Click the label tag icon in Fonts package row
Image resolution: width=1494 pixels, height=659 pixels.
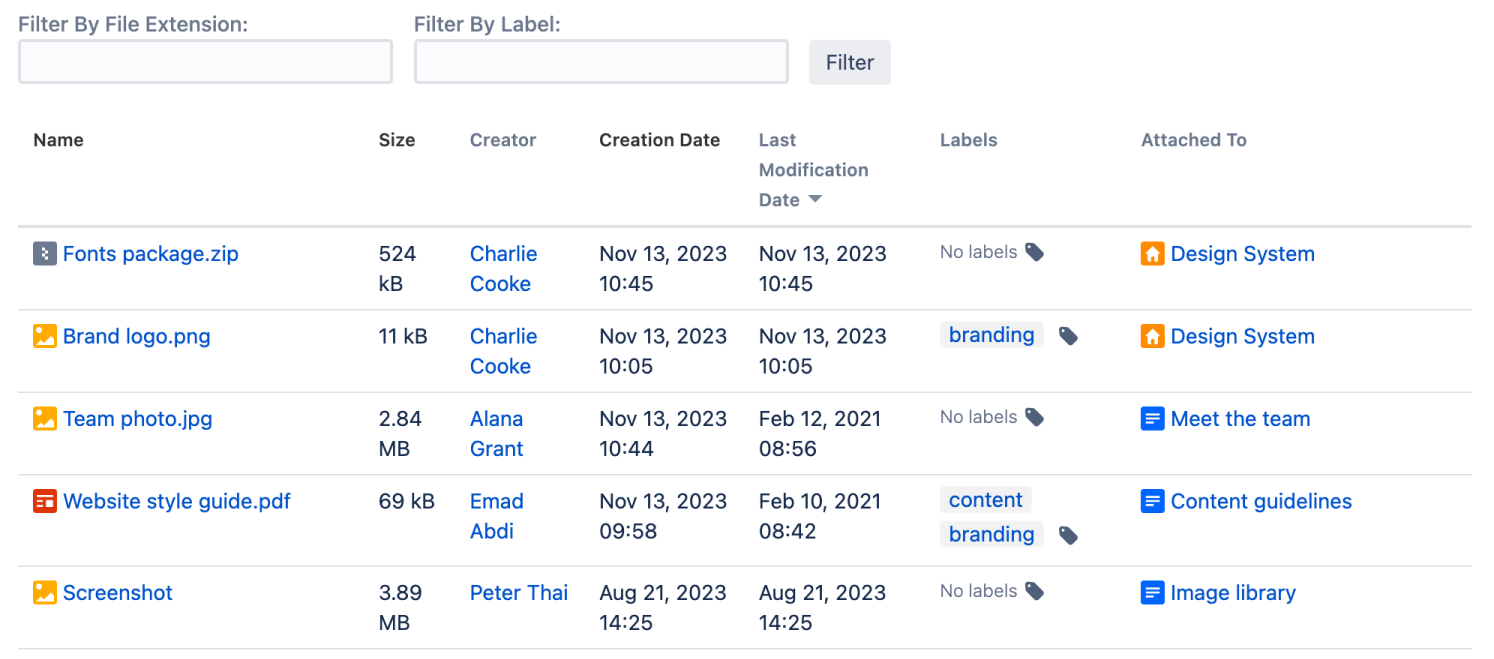[x=1035, y=252]
